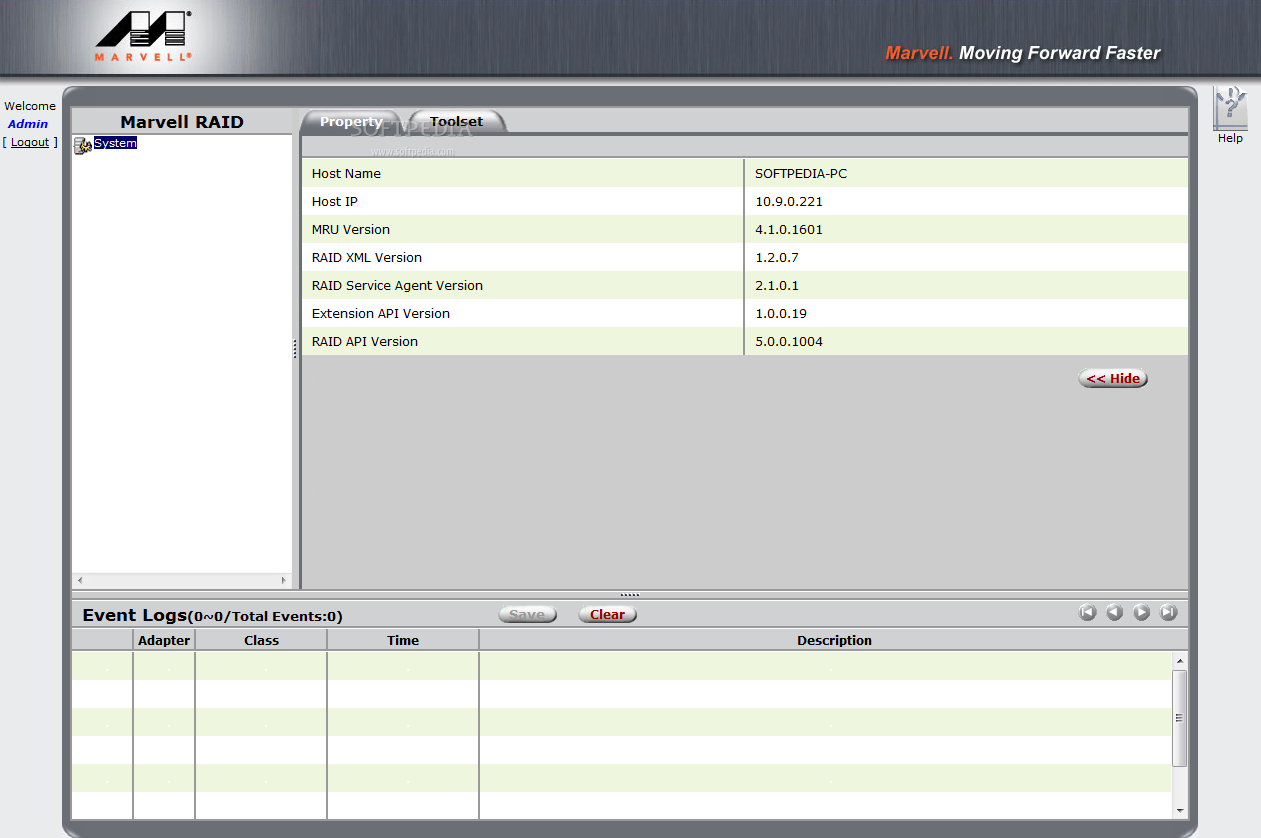Select the System tree node

click(x=115, y=143)
